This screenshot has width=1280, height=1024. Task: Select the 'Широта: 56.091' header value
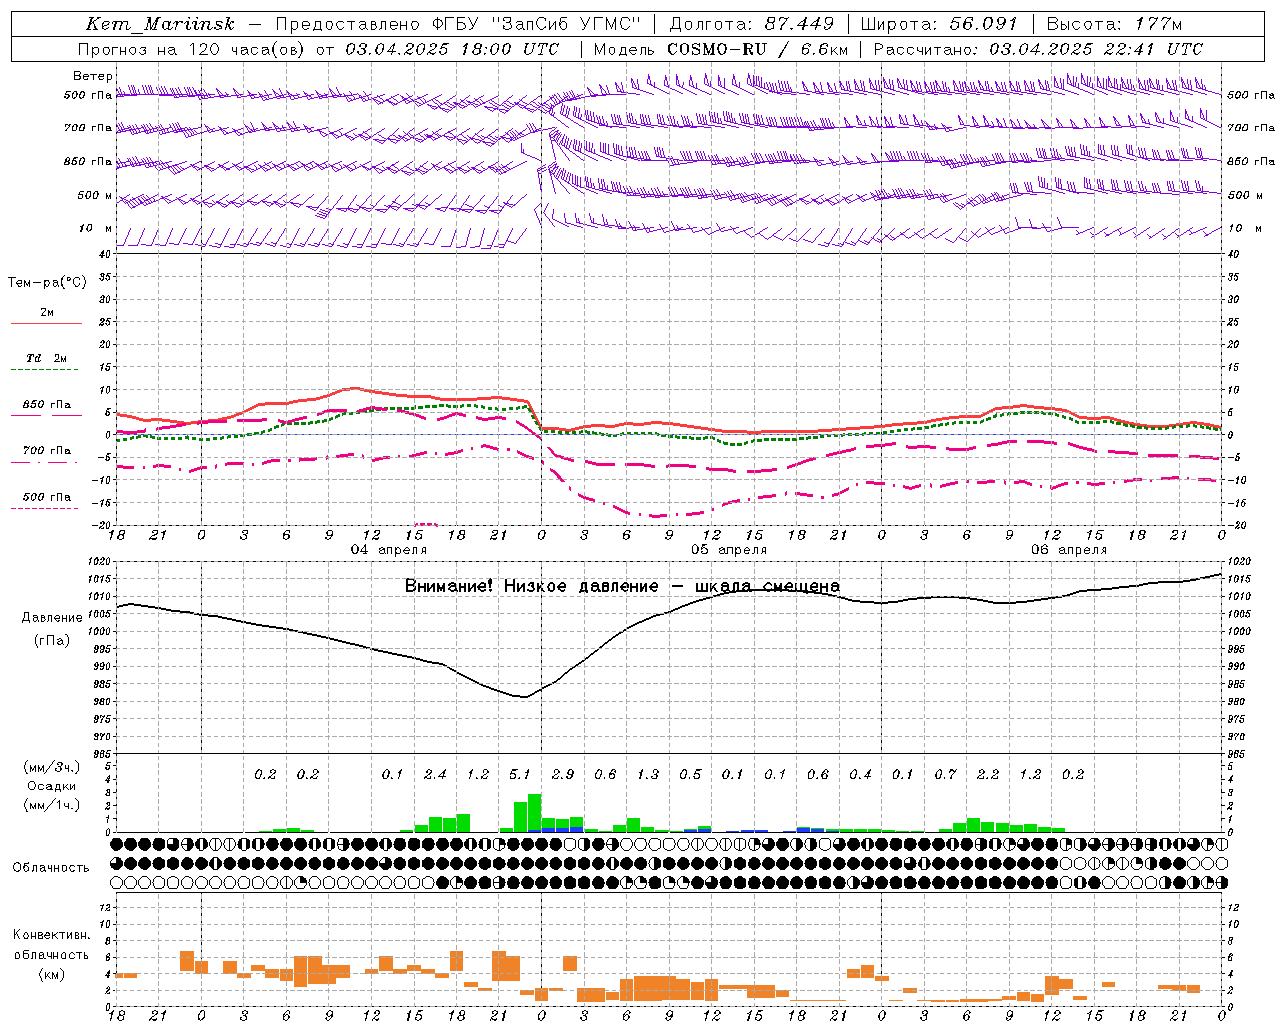(939, 24)
